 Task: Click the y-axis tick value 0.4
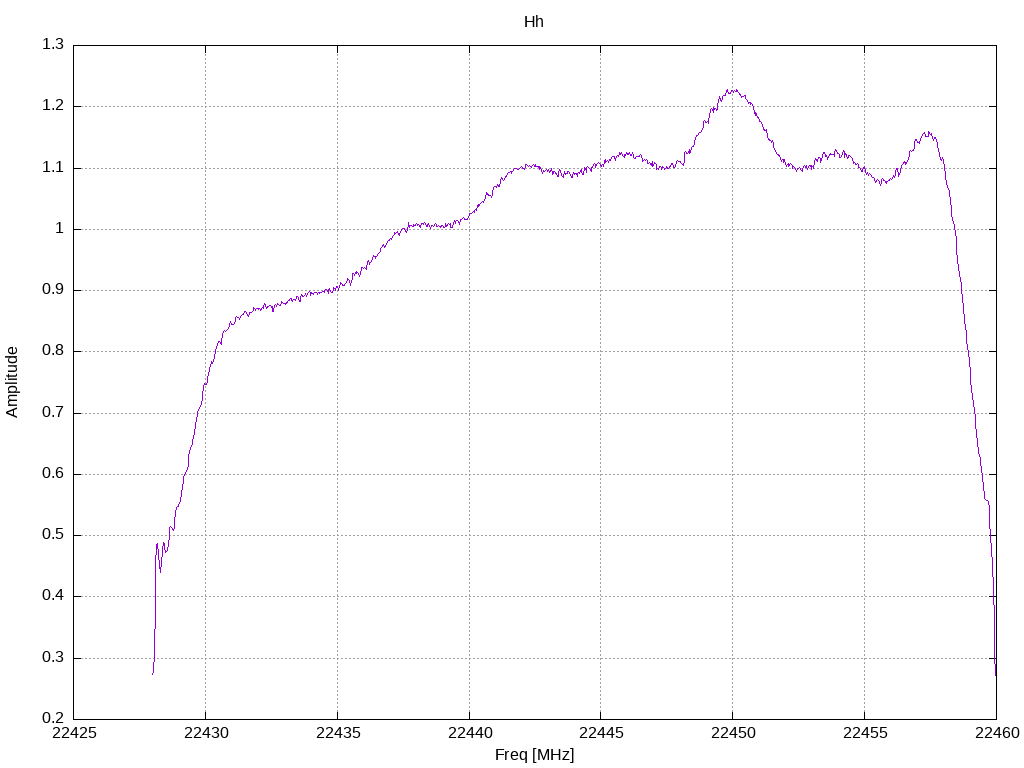click(x=53, y=596)
